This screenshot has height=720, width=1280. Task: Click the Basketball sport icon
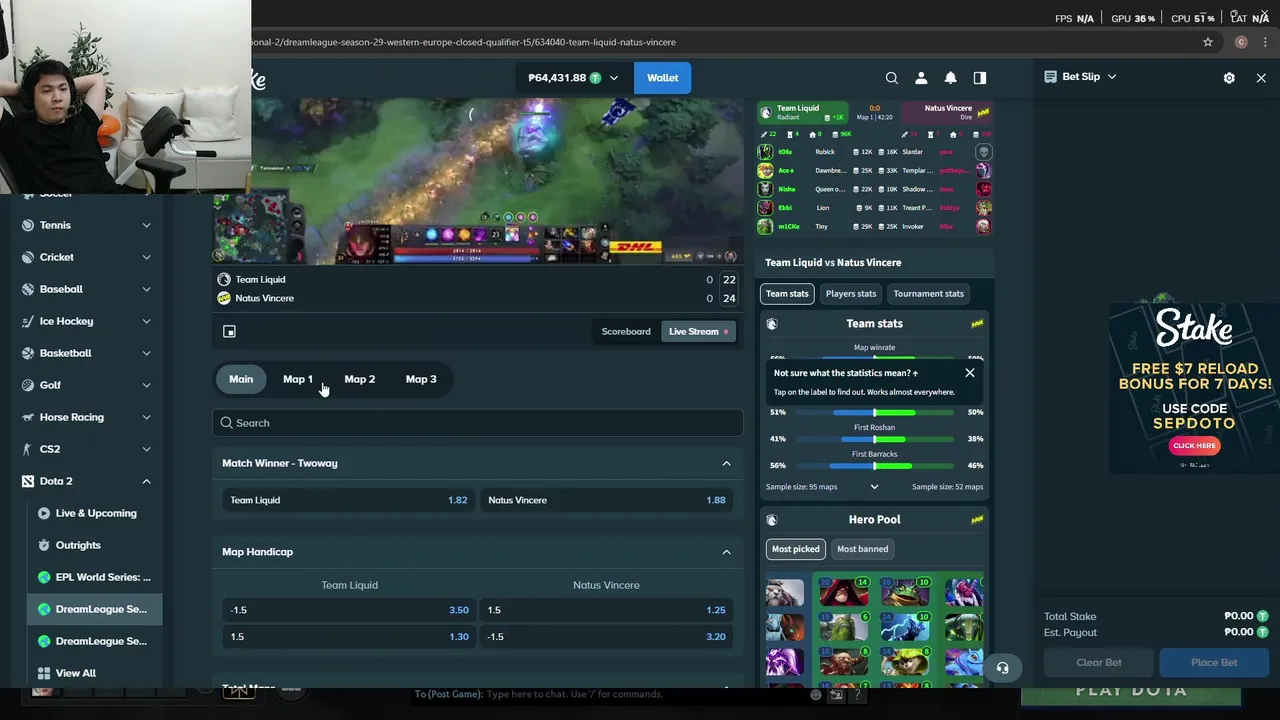point(28,353)
